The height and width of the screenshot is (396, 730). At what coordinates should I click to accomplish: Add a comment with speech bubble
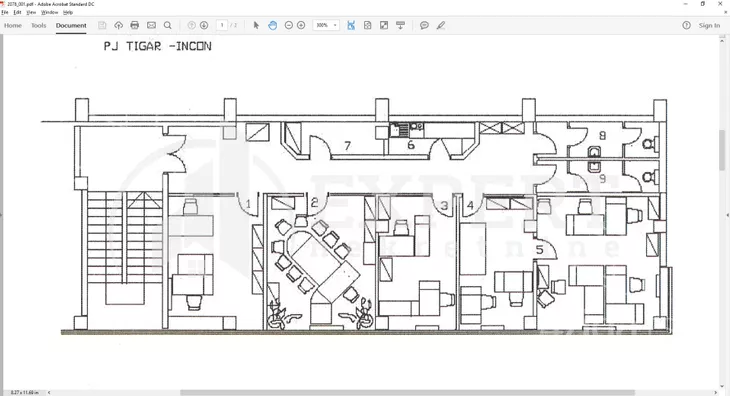[x=424, y=25]
